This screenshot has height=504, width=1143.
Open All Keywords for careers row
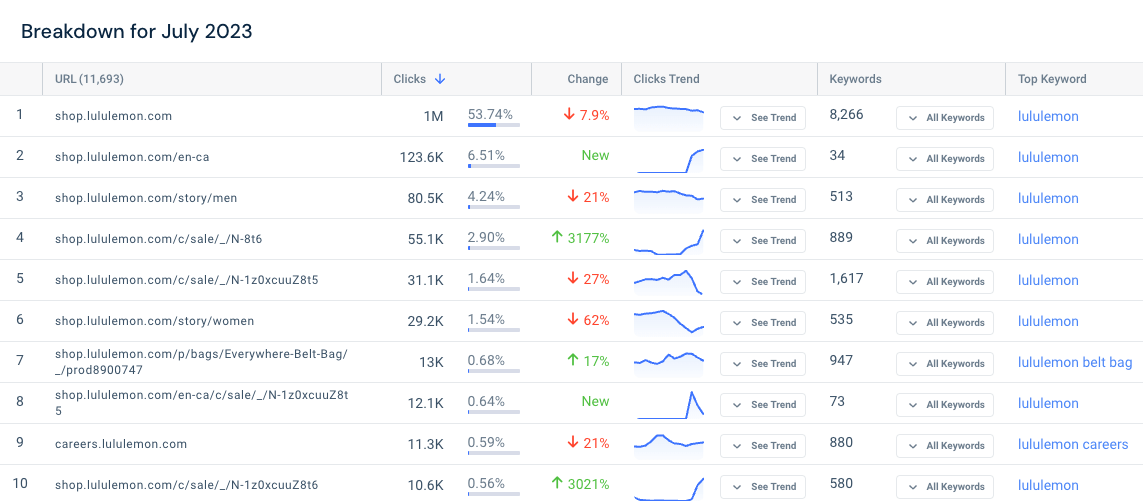(x=945, y=445)
